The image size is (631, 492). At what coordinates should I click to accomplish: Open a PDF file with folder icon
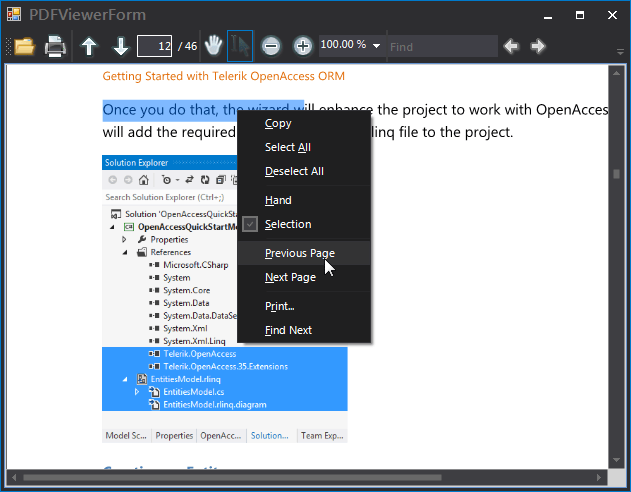[24, 46]
